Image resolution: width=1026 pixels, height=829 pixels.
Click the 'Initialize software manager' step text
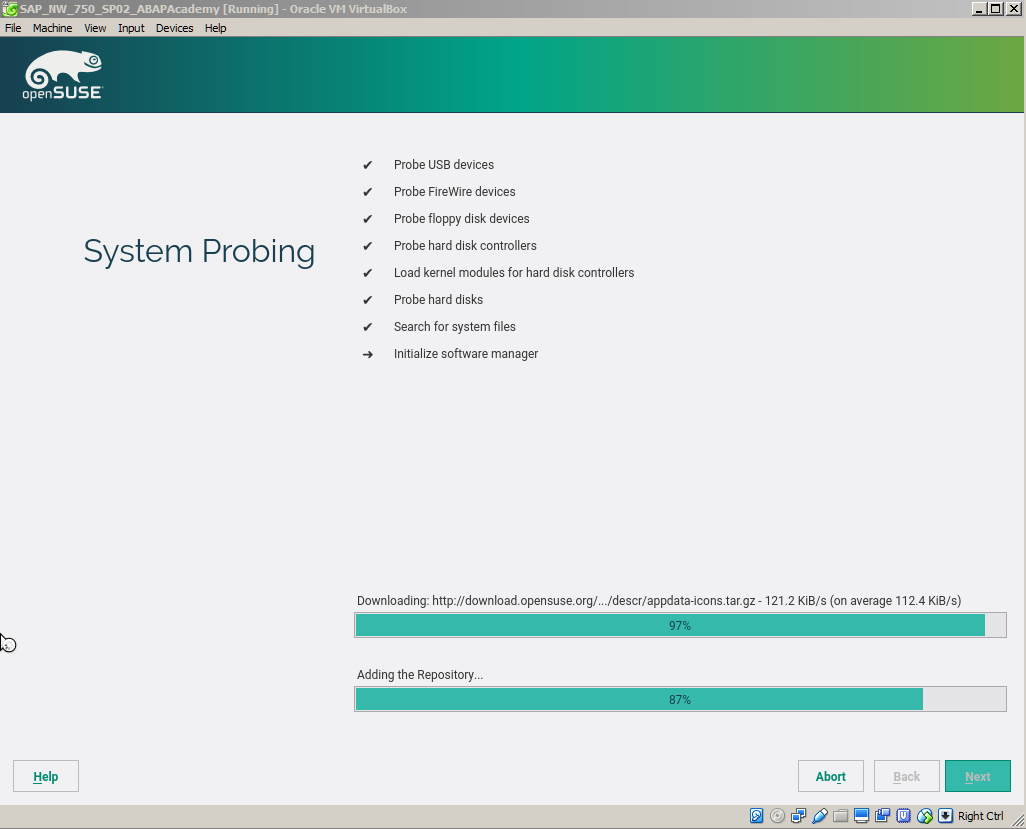(466, 354)
